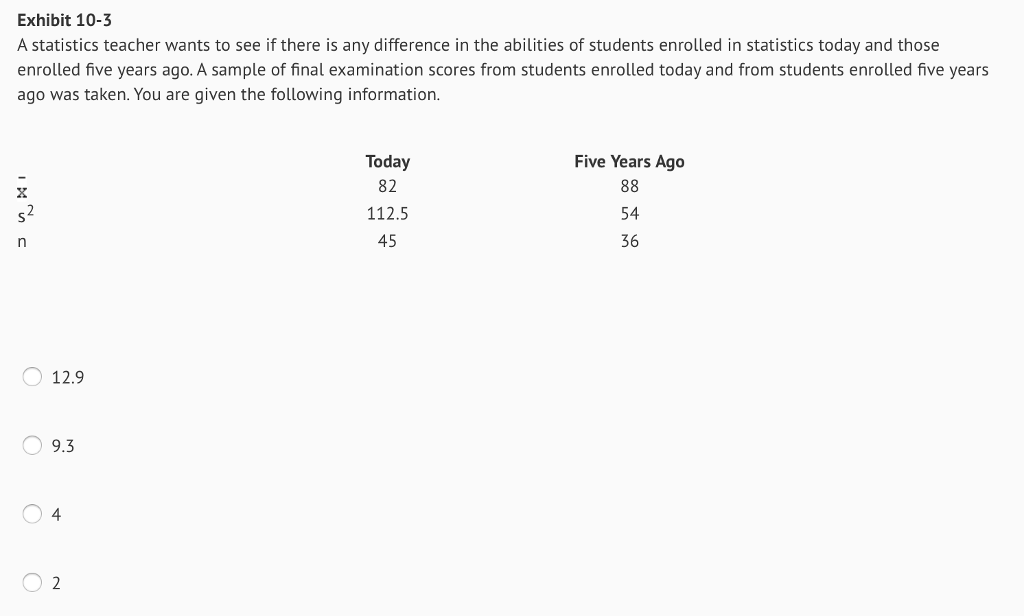Click the variance value 54

click(629, 213)
